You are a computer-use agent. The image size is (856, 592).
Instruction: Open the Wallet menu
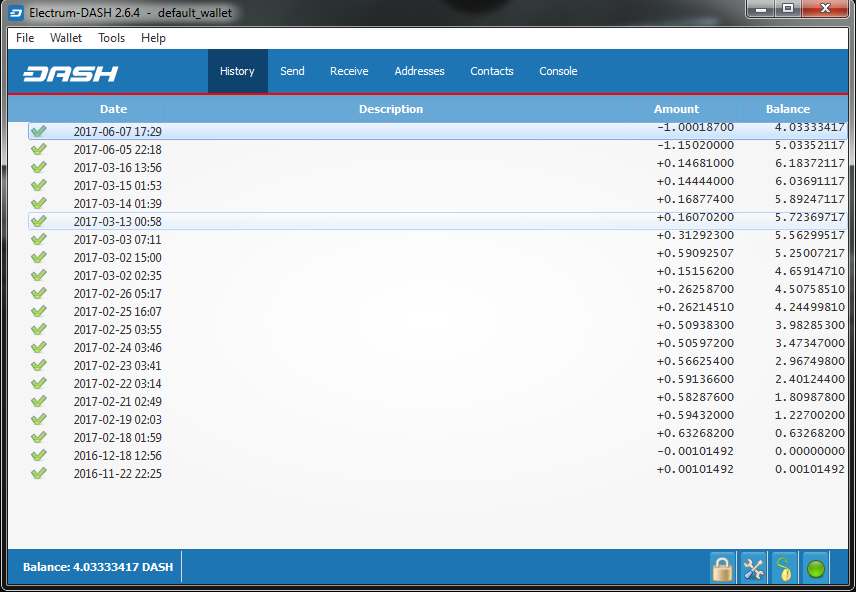(66, 38)
